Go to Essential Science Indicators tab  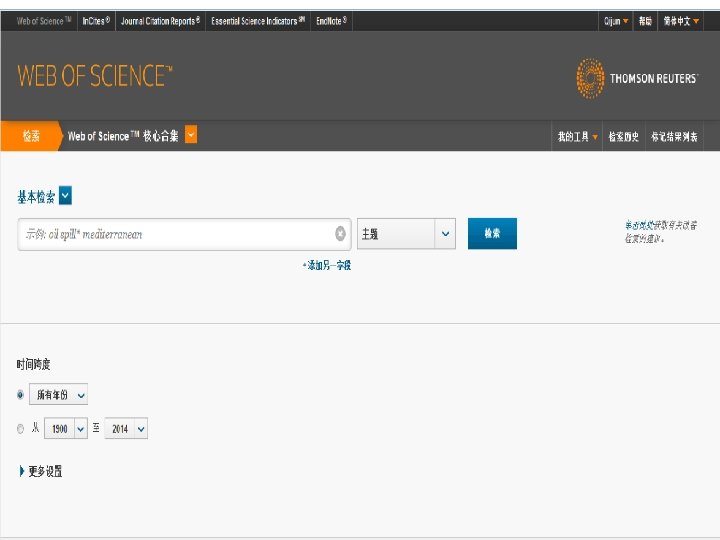[258, 21]
